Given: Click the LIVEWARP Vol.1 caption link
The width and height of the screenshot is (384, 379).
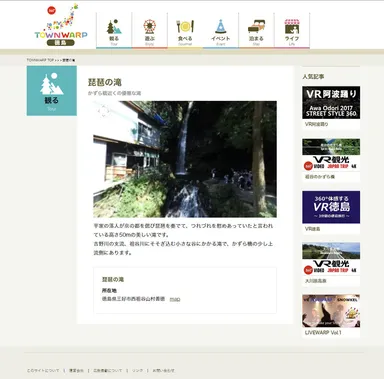Looking at the screenshot, I should tap(323, 333).
